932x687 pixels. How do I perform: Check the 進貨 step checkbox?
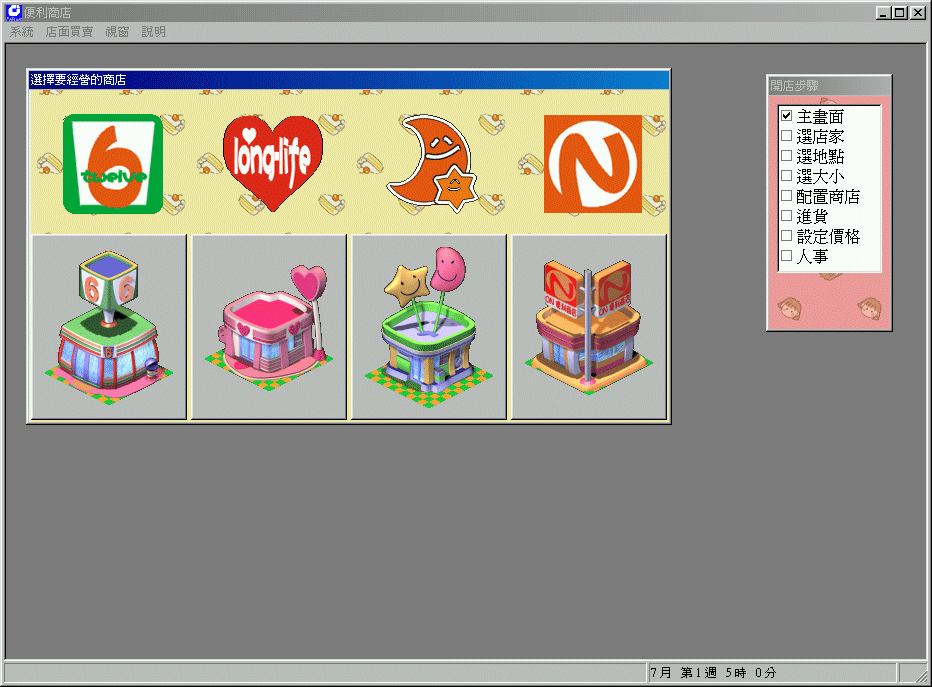[x=787, y=216]
